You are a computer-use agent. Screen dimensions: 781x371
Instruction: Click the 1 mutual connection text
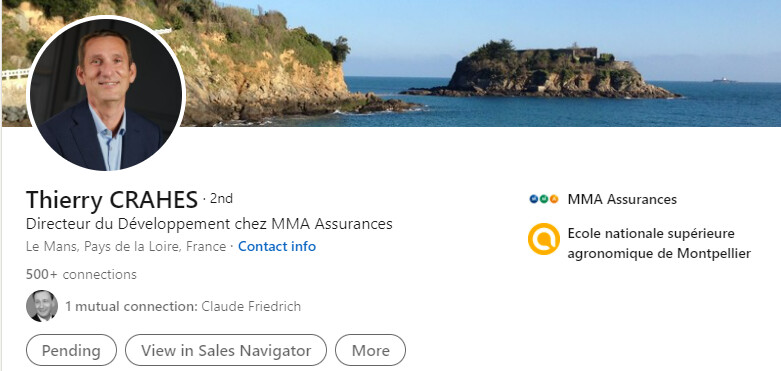[x=131, y=306]
